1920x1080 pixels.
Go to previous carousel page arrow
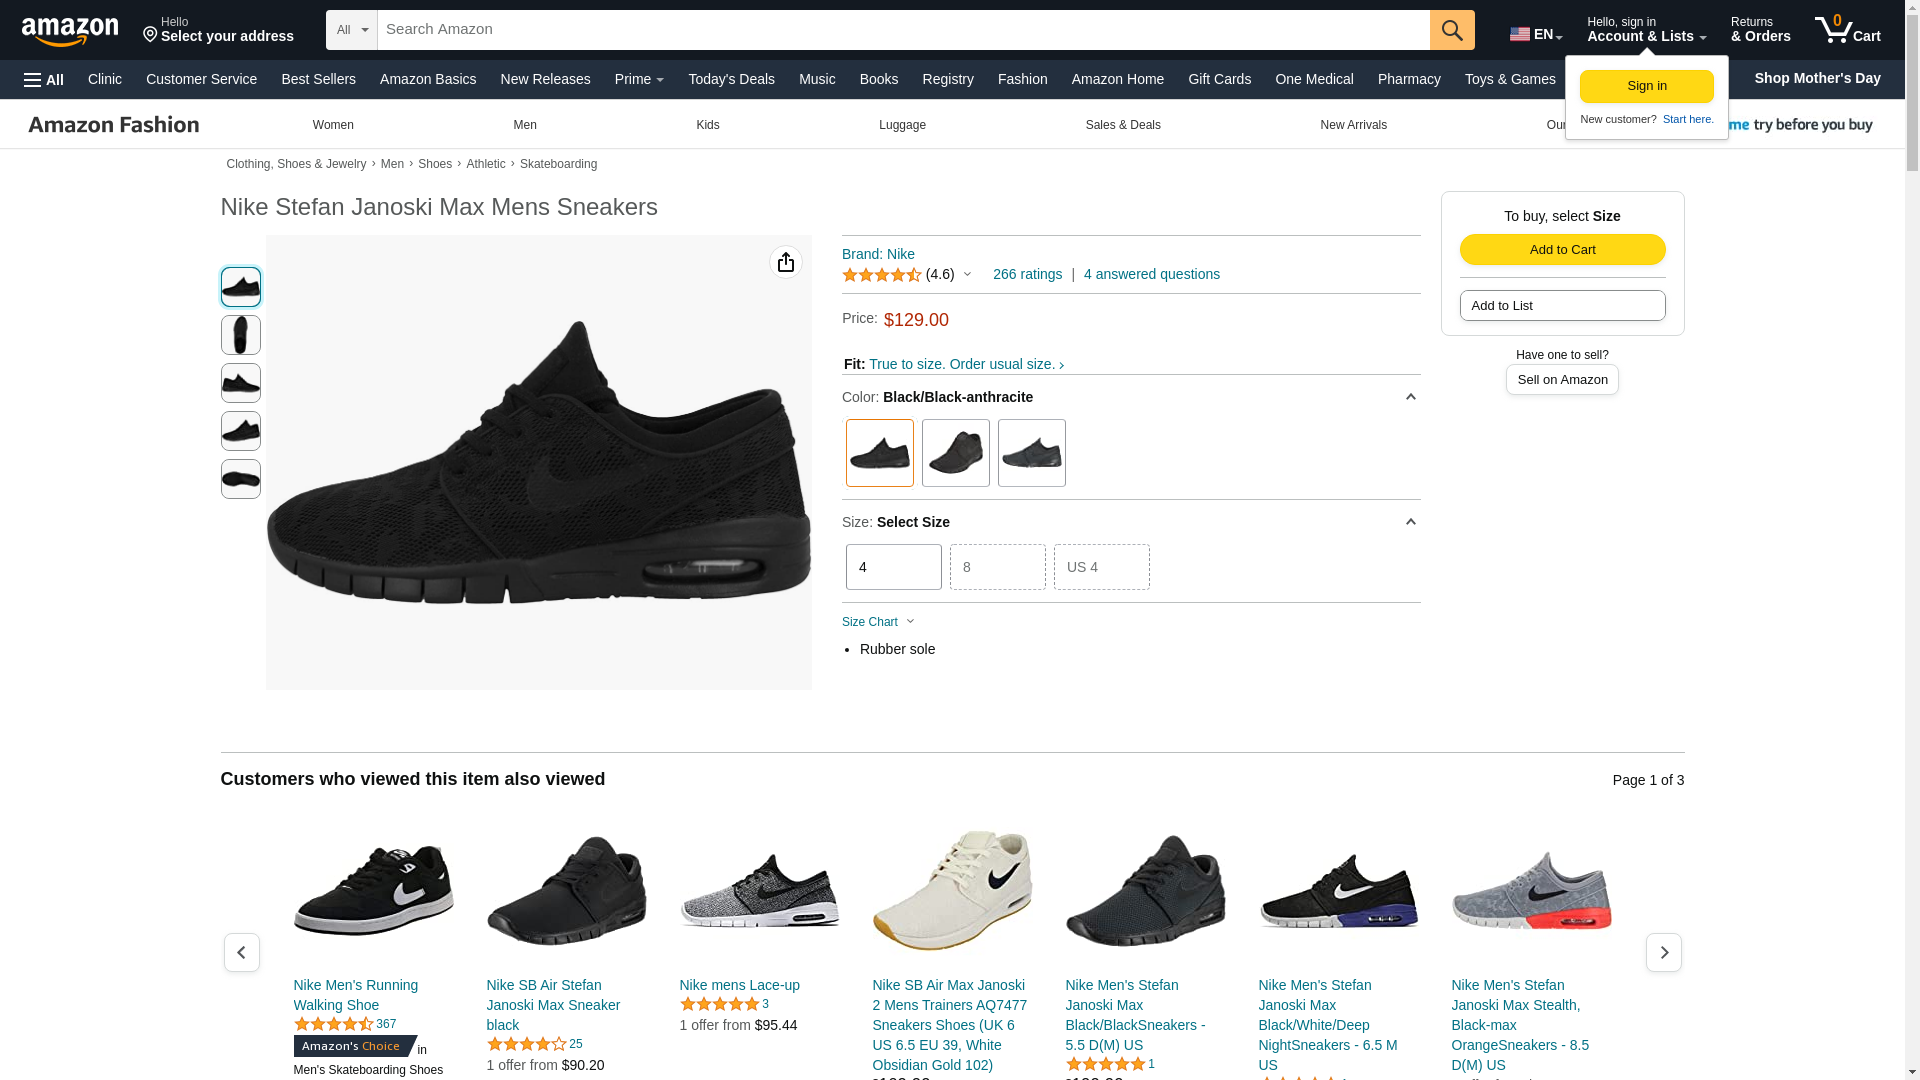tap(241, 952)
